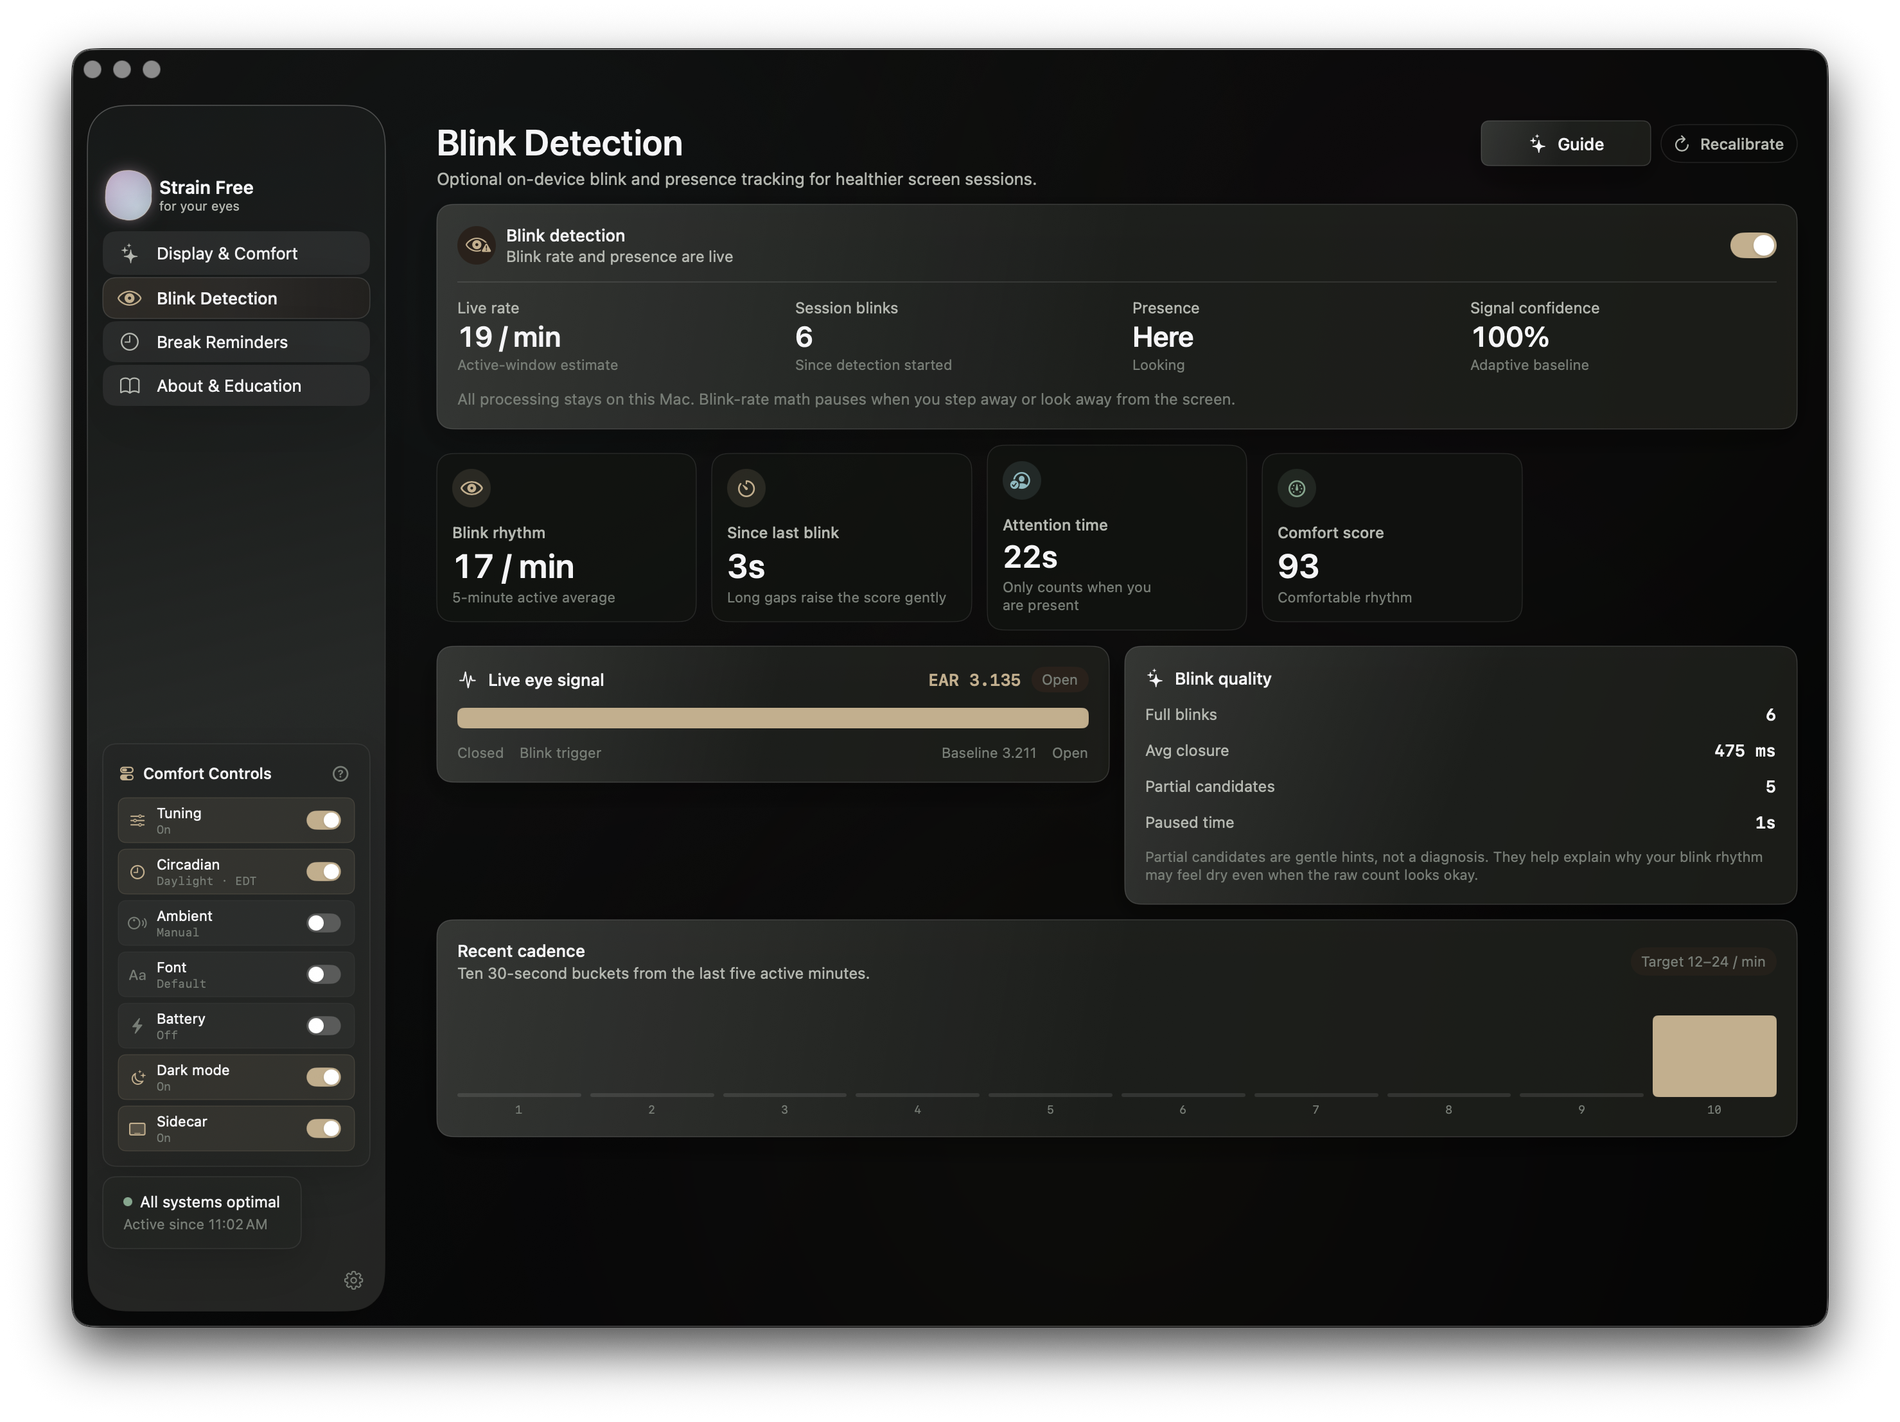Click the Blink quality sparkle icon
The image size is (1900, 1422).
click(x=1154, y=678)
